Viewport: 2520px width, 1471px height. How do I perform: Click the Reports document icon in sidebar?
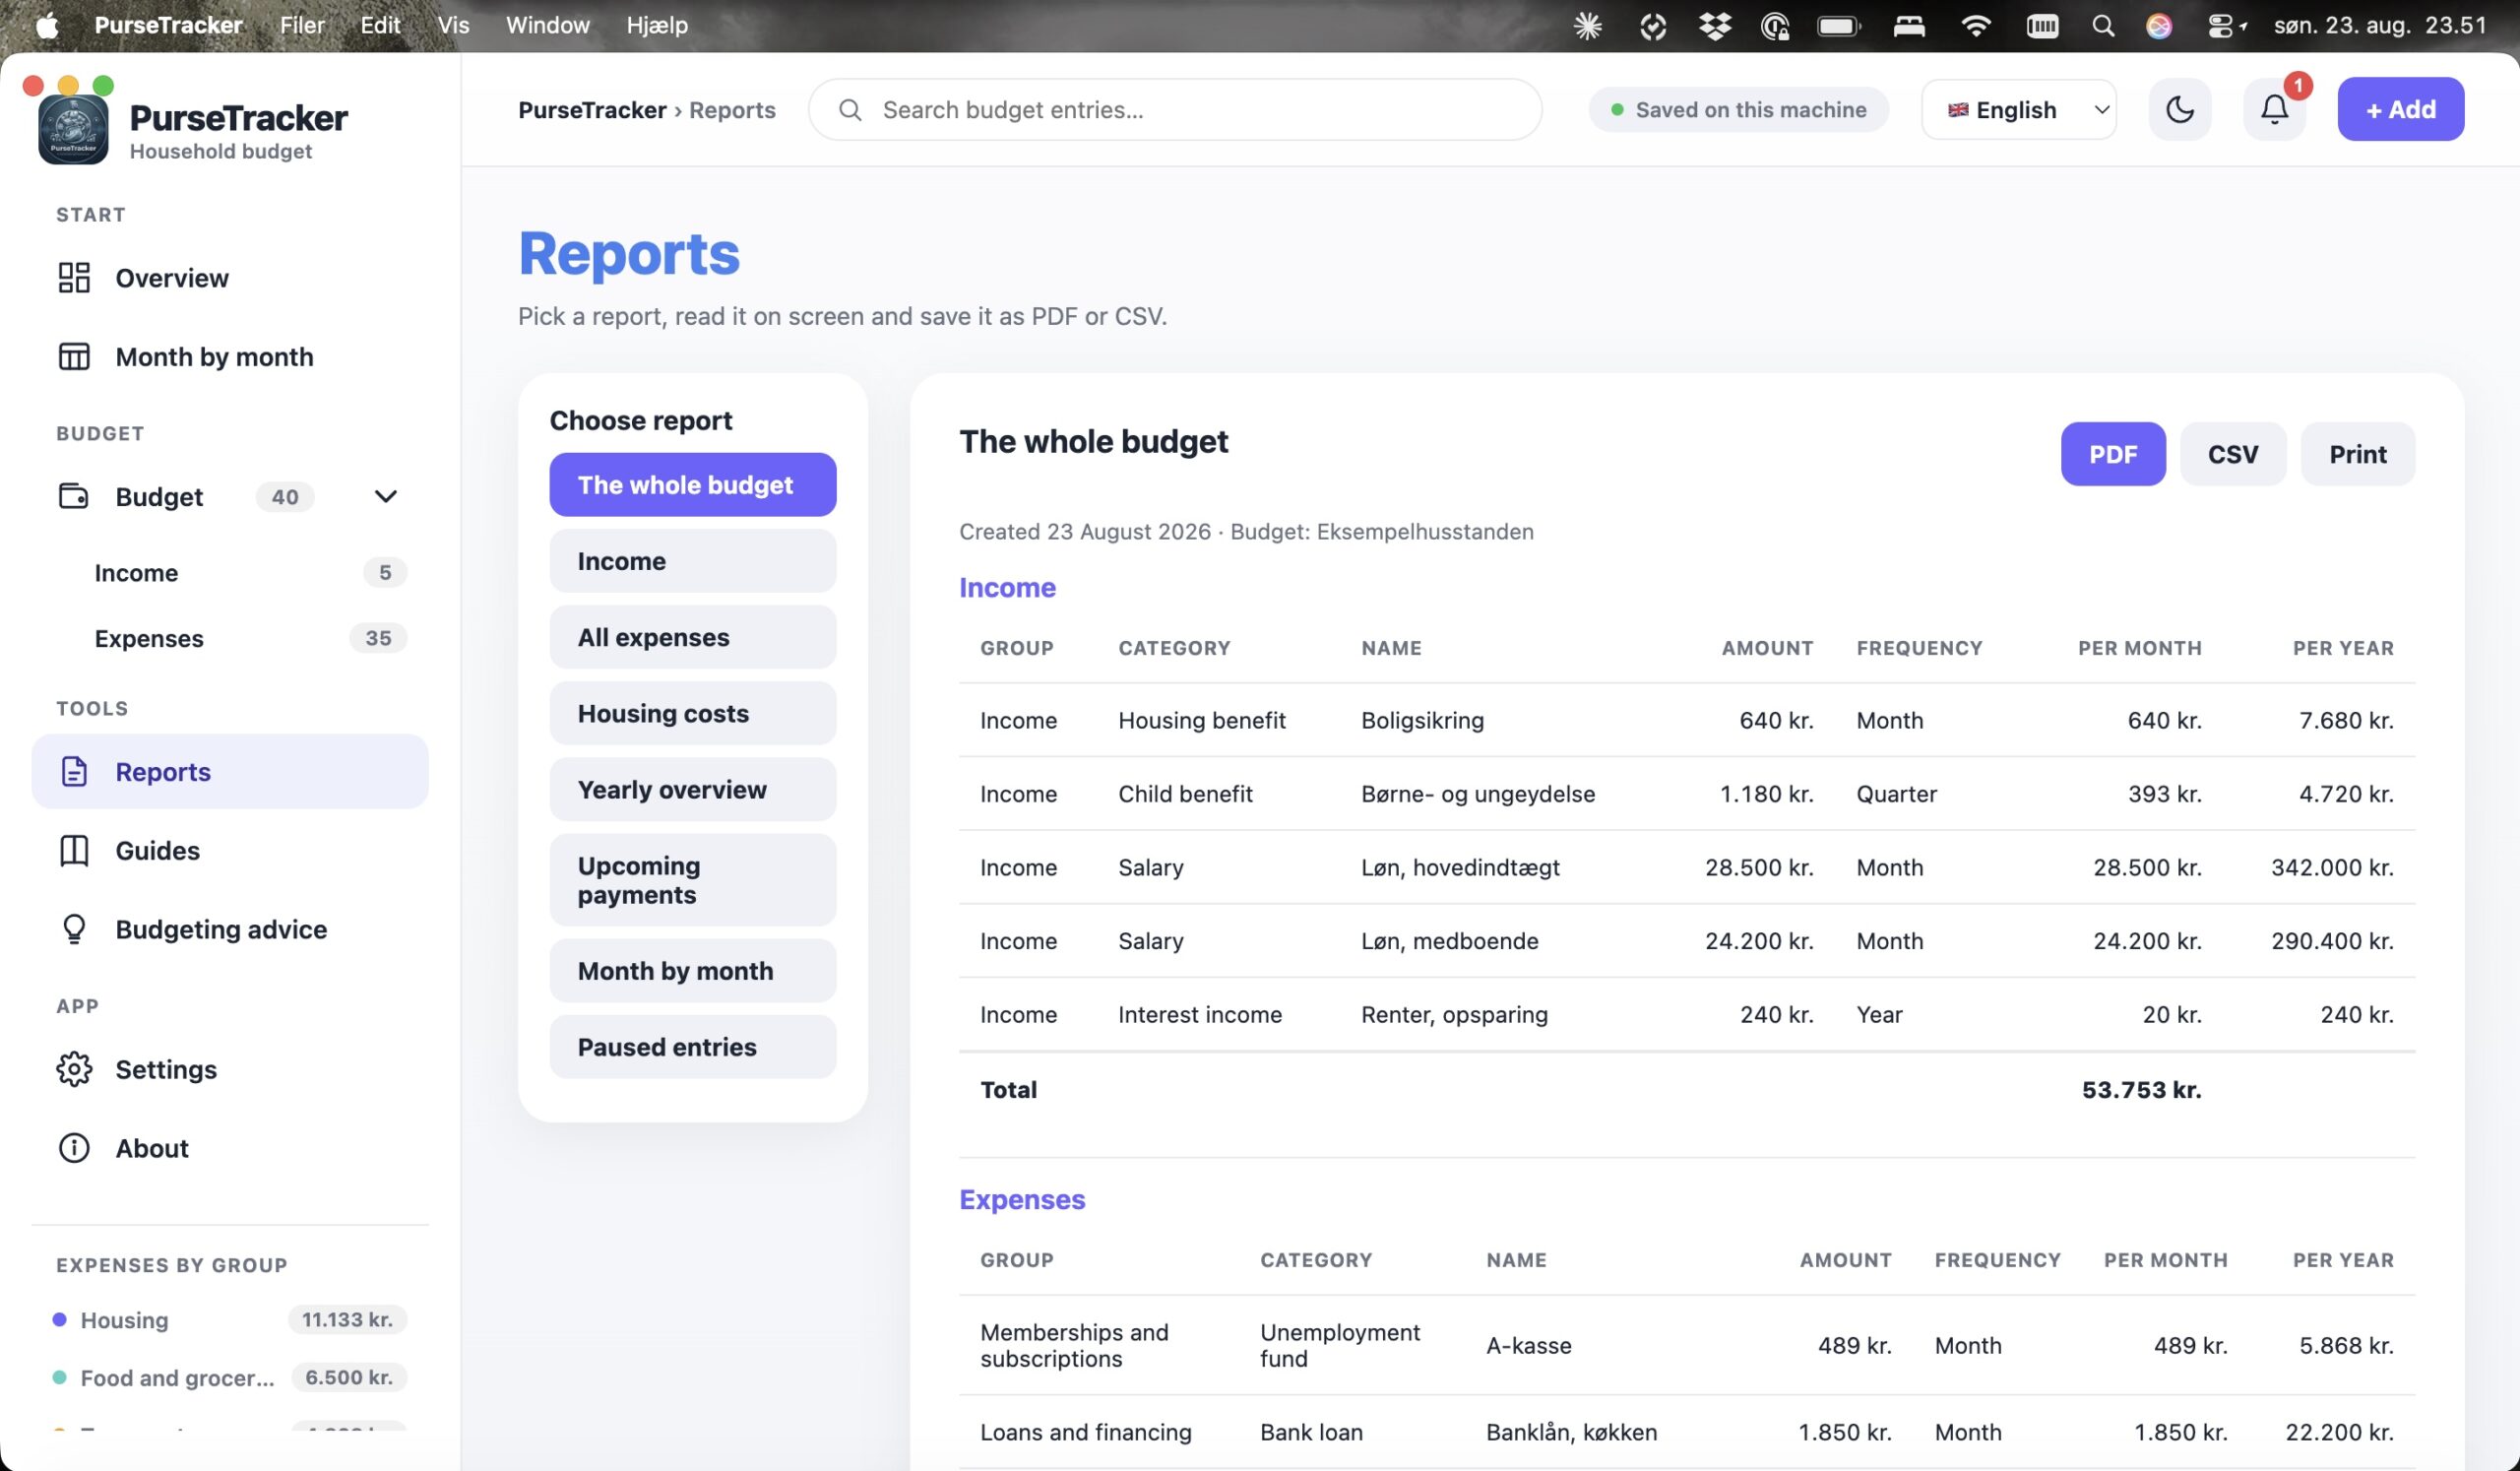[74, 772]
